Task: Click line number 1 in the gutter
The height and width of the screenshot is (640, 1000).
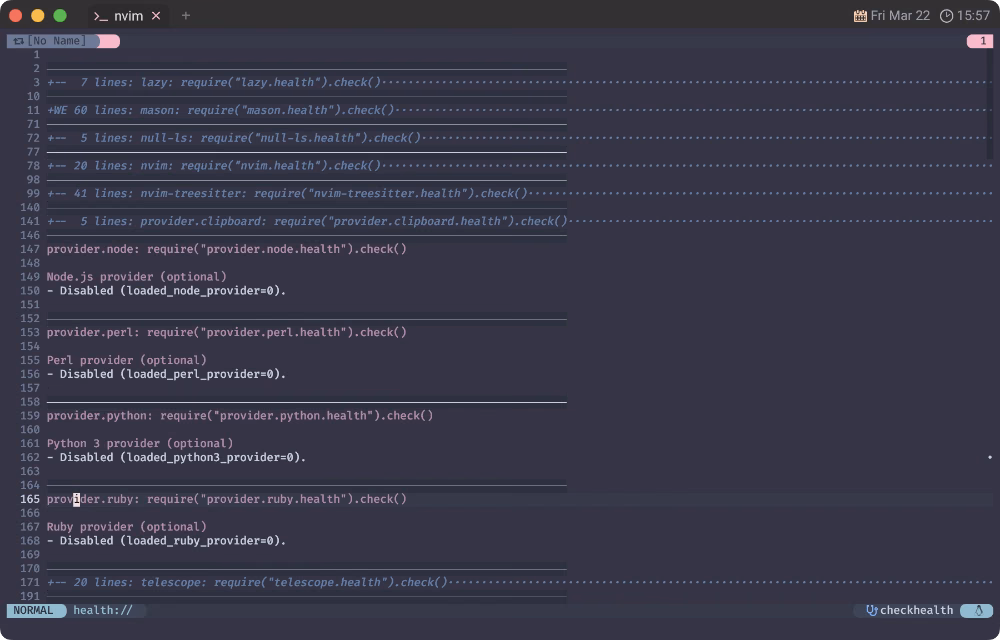Action: pyautogui.click(x=36, y=55)
